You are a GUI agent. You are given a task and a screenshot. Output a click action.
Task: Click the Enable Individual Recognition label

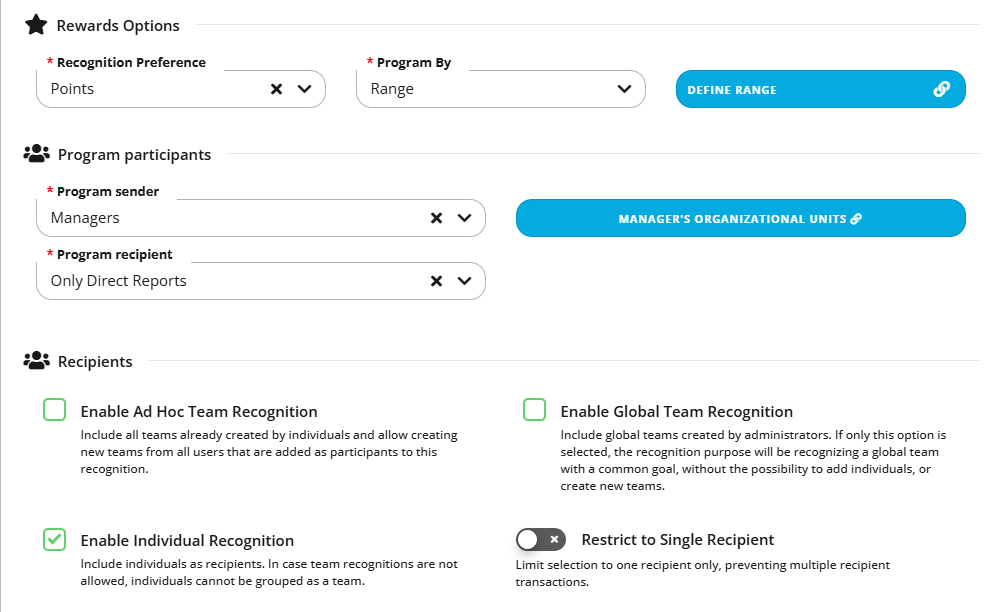coord(187,541)
